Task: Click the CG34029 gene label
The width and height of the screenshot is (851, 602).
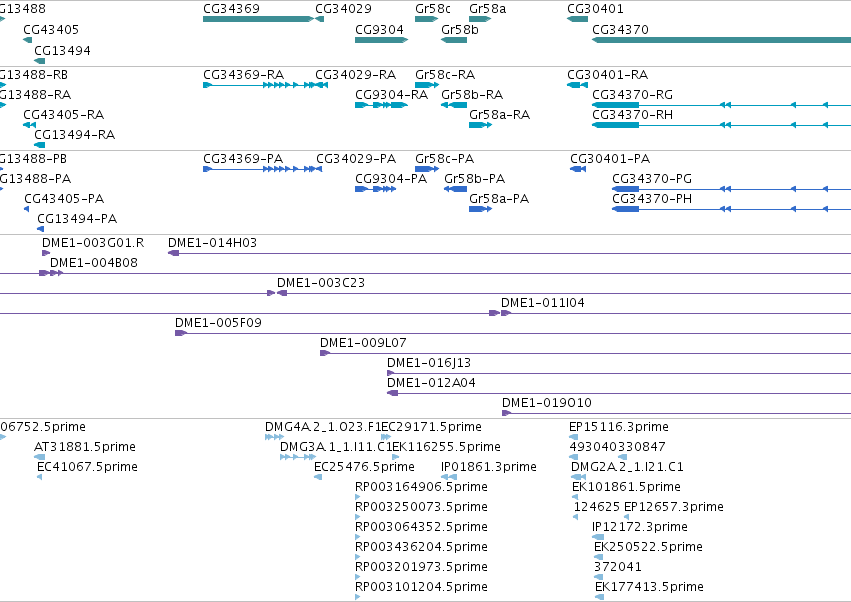Action: click(343, 9)
